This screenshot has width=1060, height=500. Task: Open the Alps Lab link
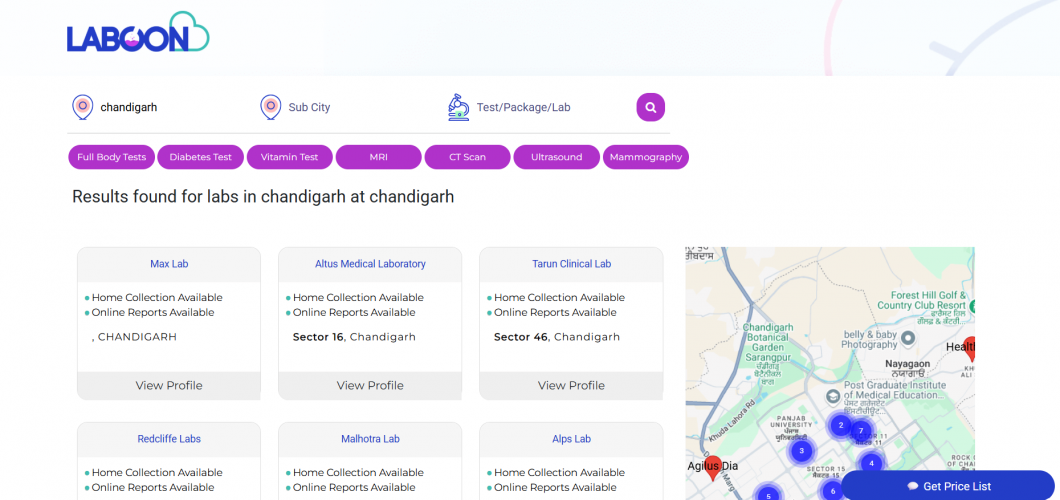click(x=571, y=439)
